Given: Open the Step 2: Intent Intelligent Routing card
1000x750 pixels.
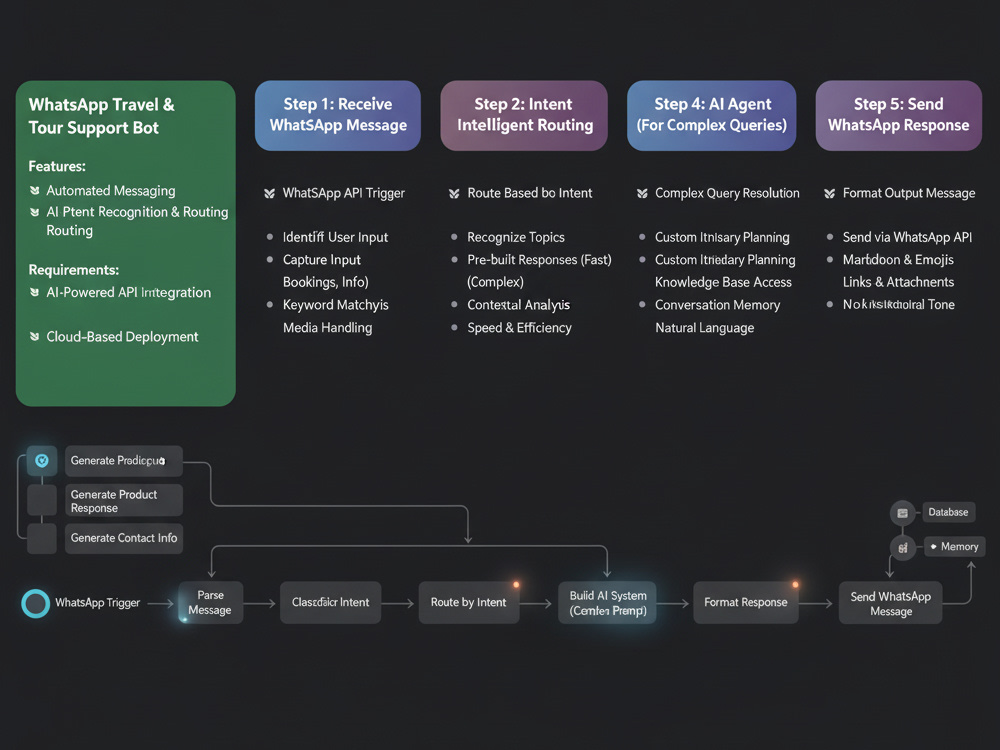Looking at the screenshot, I should click(x=524, y=115).
